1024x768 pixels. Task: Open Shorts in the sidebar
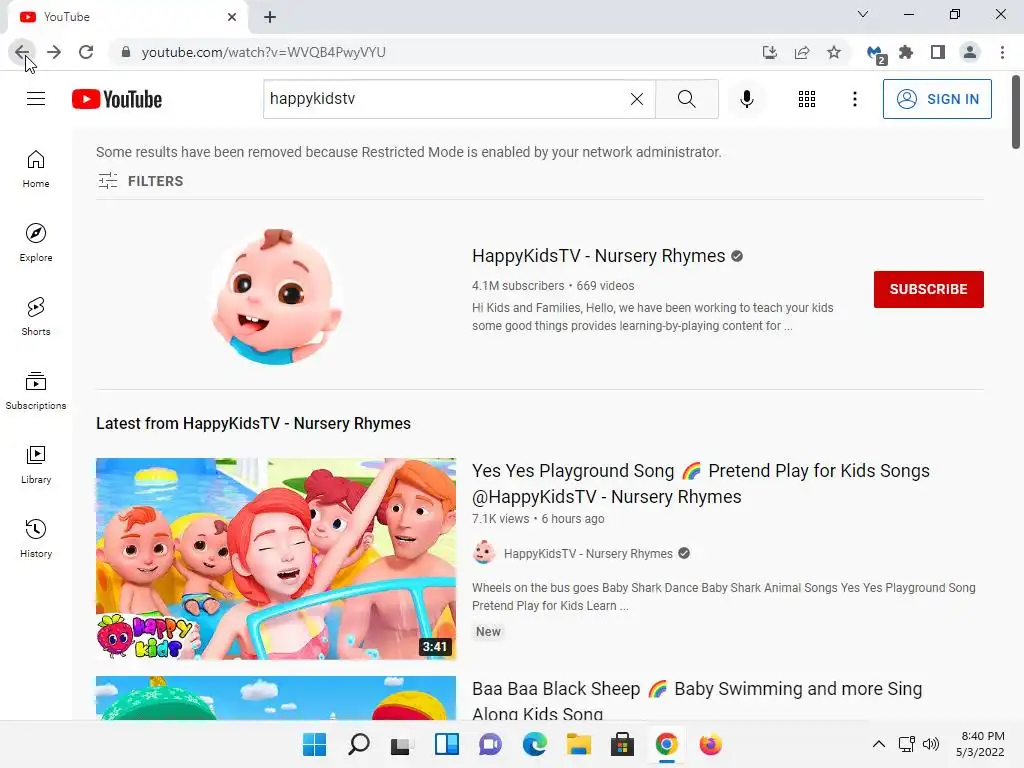tap(36, 317)
